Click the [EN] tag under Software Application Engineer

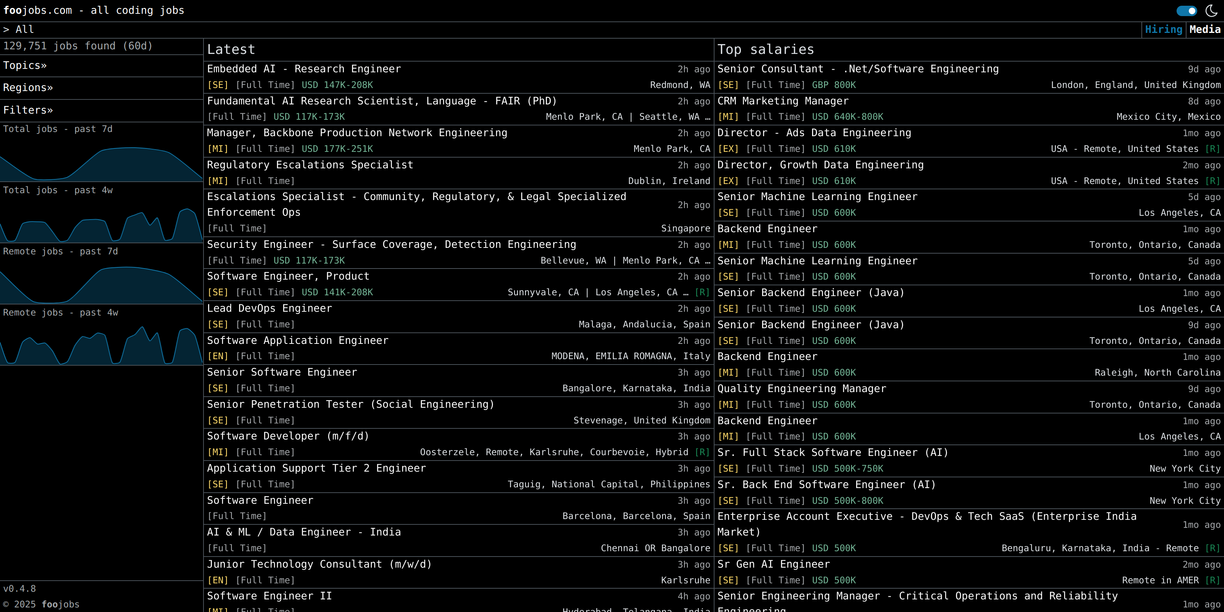click(x=217, y=357)
